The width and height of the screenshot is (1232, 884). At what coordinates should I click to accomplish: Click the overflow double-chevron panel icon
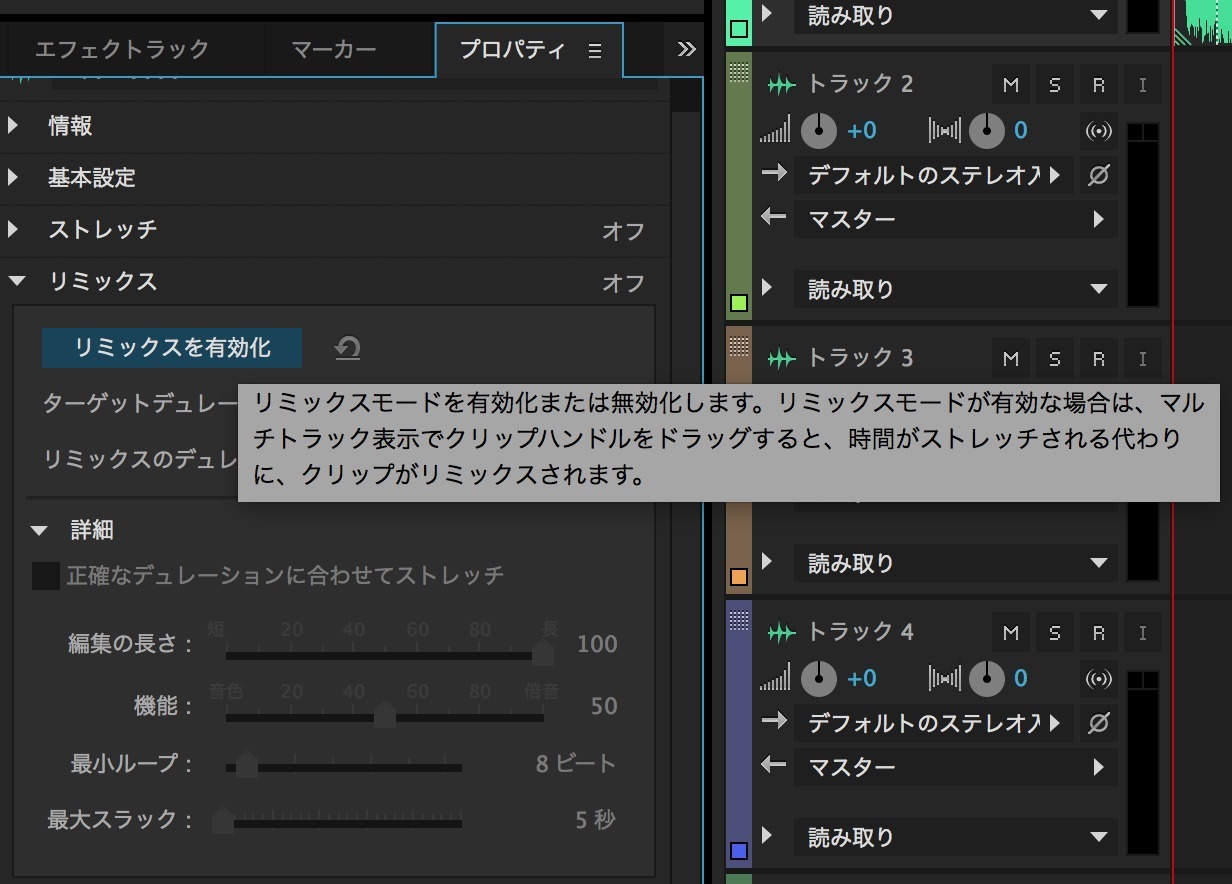686,49
